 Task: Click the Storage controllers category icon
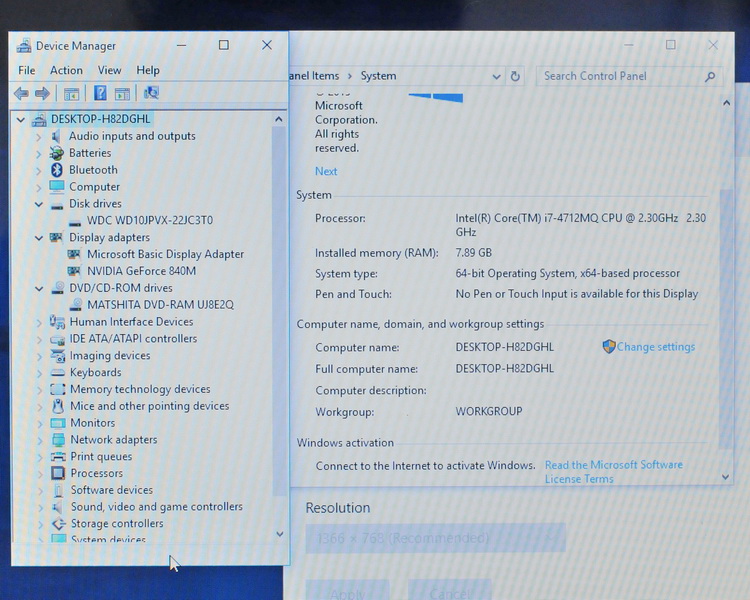pyautogui.click(x=59, y=524)
